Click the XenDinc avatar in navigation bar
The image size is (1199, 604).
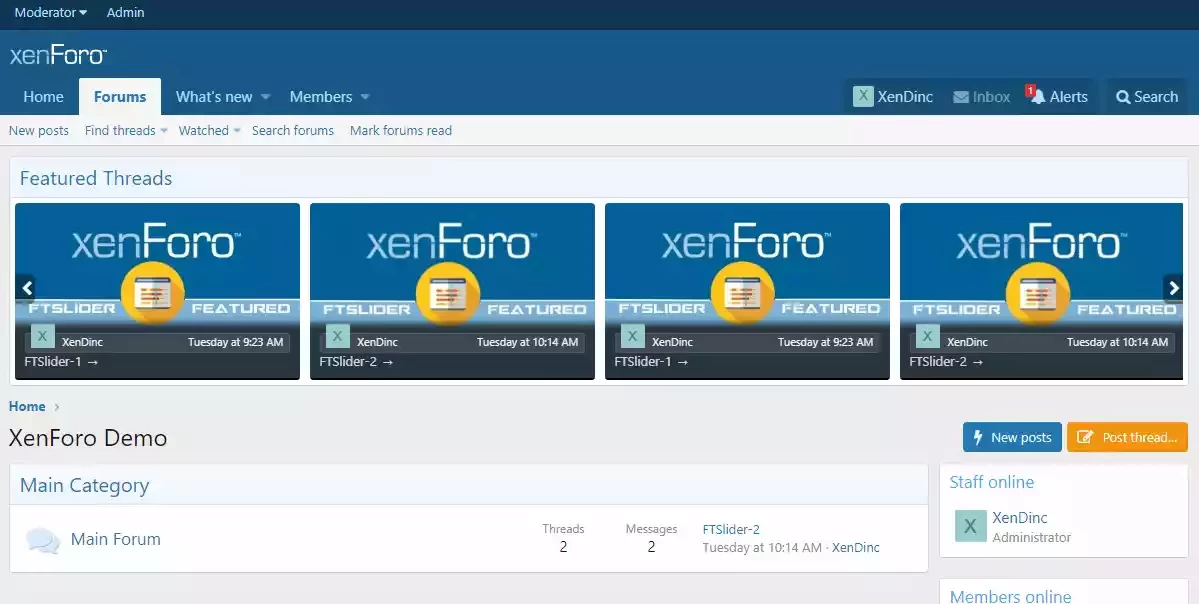click(863, 96)
